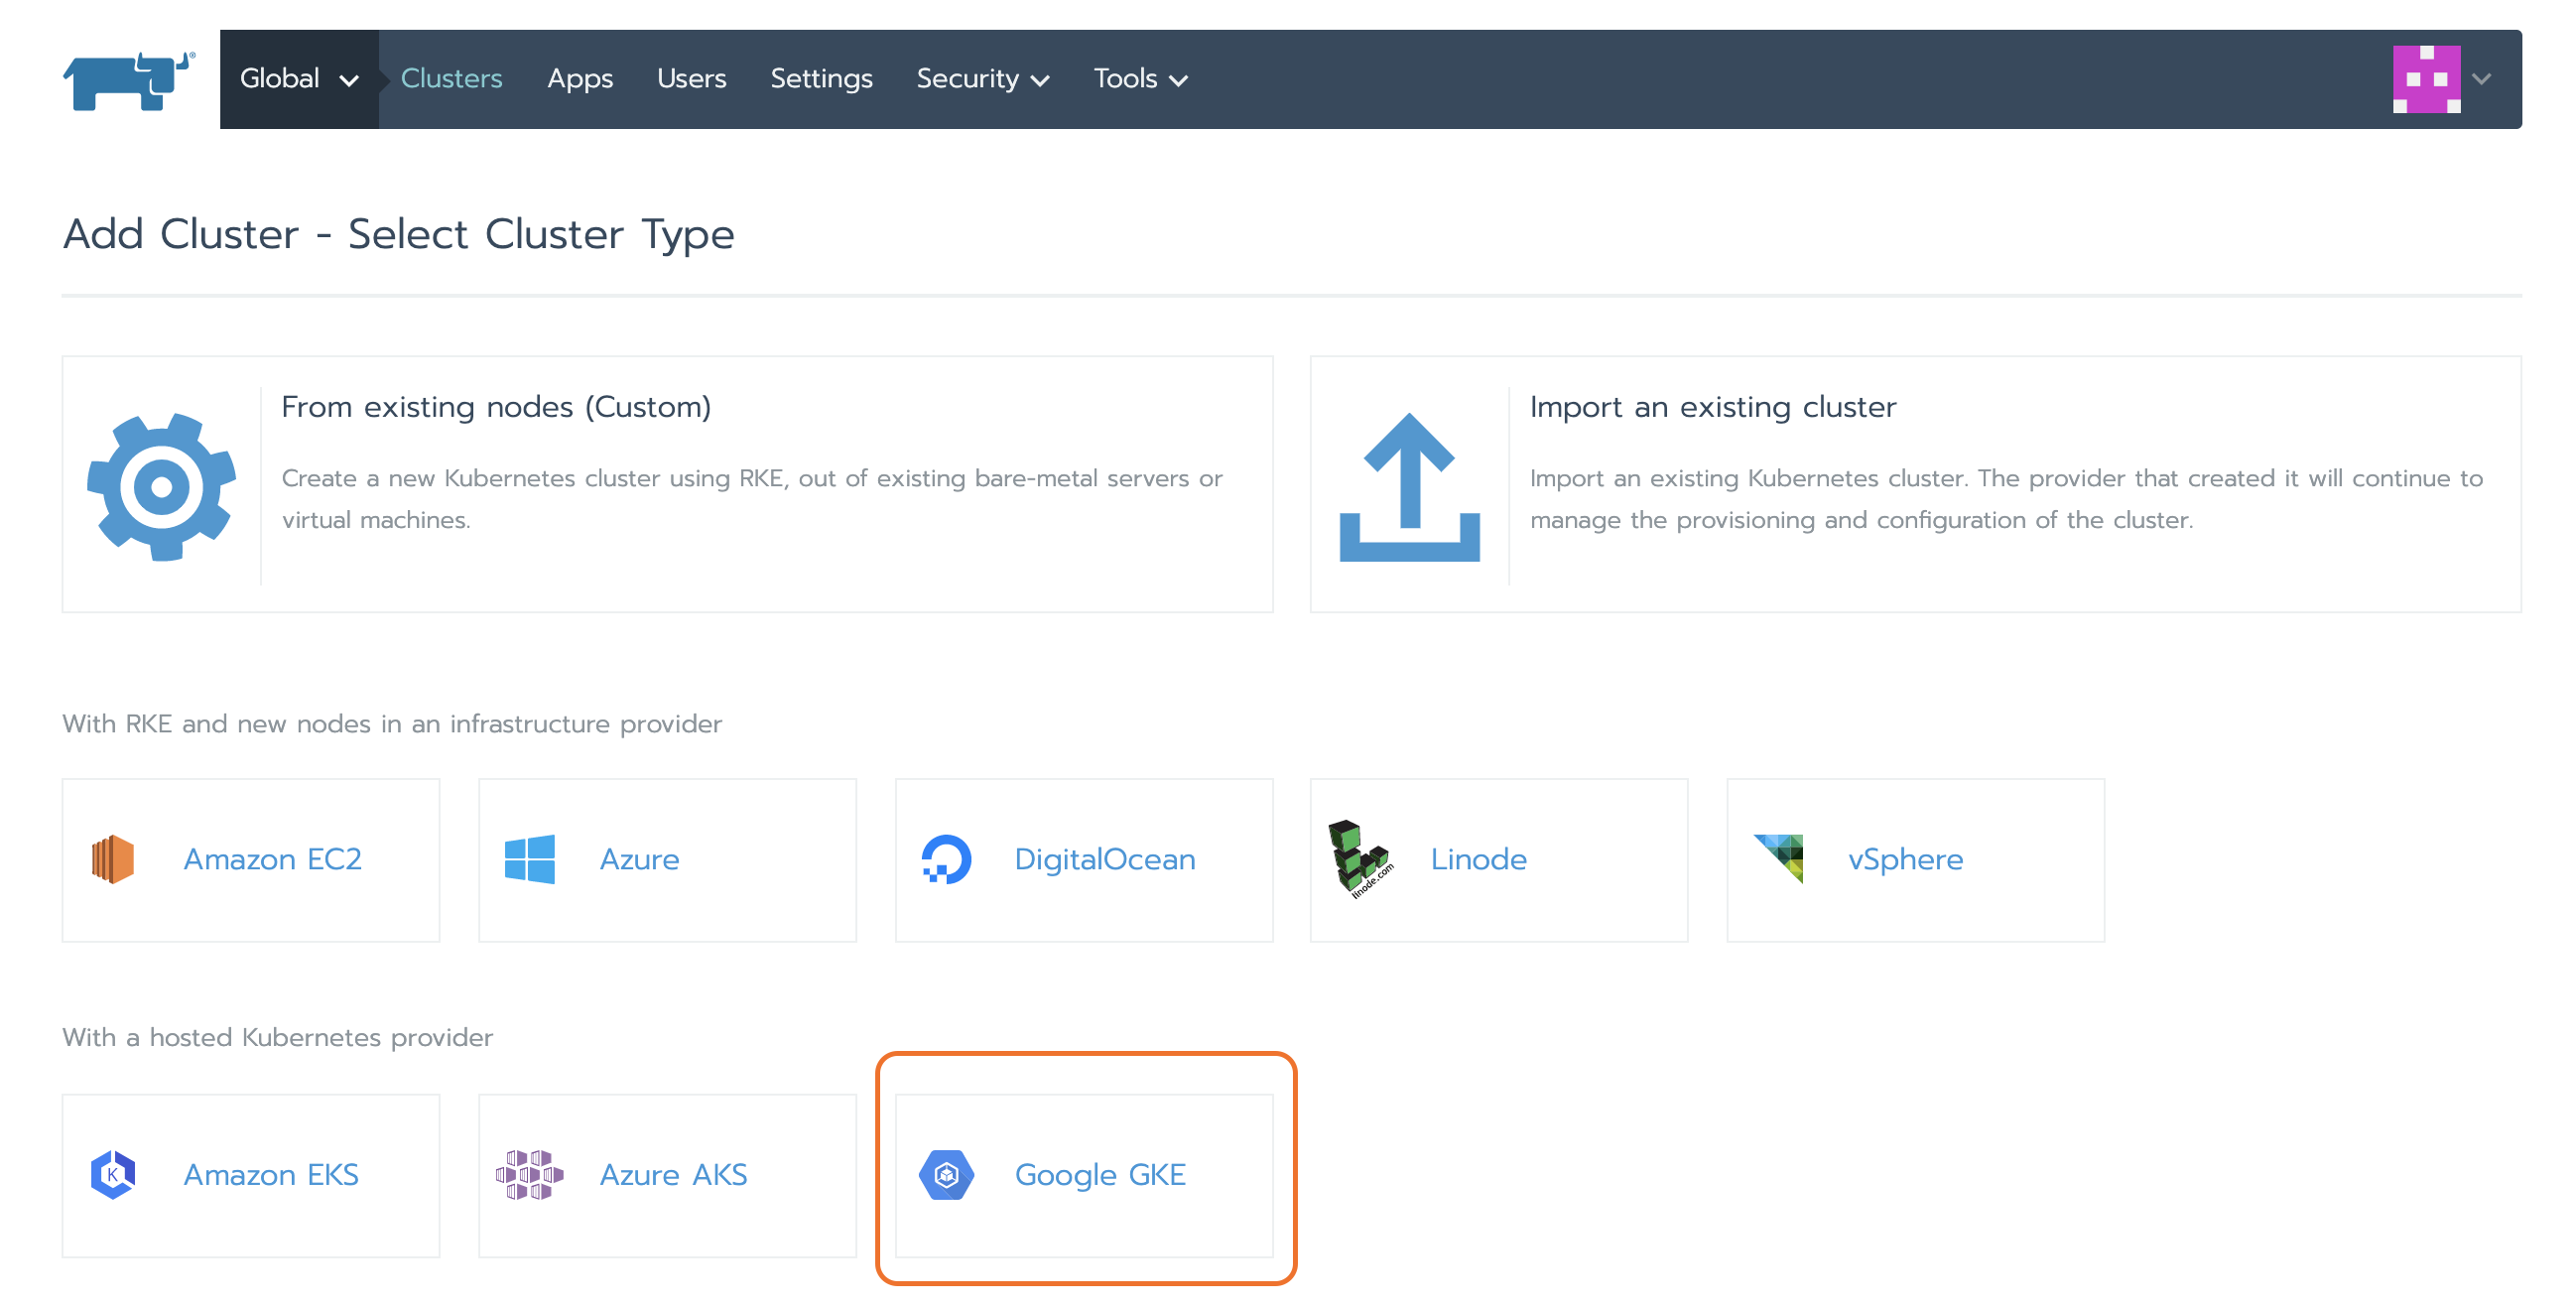2576x1306 pixels.
Task: Click the DigitalOcean logo icon
Action: (946, 859)
